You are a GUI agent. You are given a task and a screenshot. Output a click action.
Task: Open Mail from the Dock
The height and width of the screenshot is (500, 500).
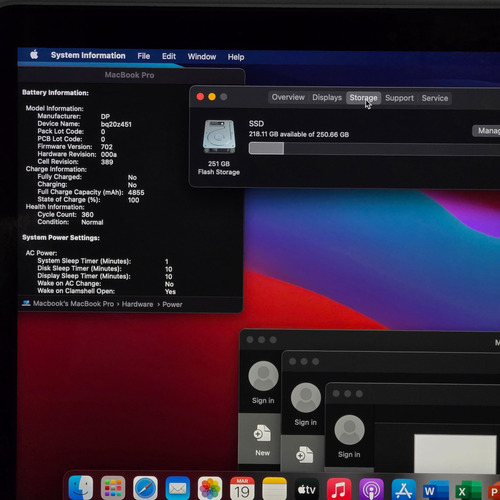[x=178, y=489]
